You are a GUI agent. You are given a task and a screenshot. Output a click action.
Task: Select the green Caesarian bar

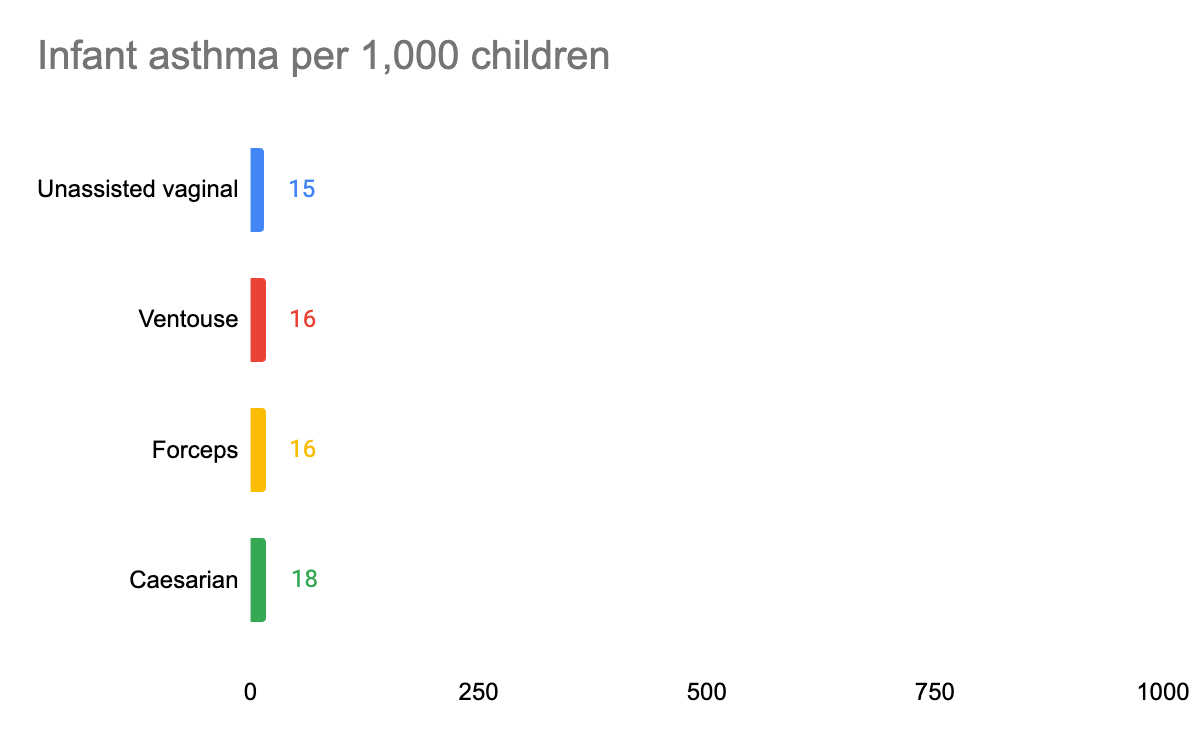(258, 580)
